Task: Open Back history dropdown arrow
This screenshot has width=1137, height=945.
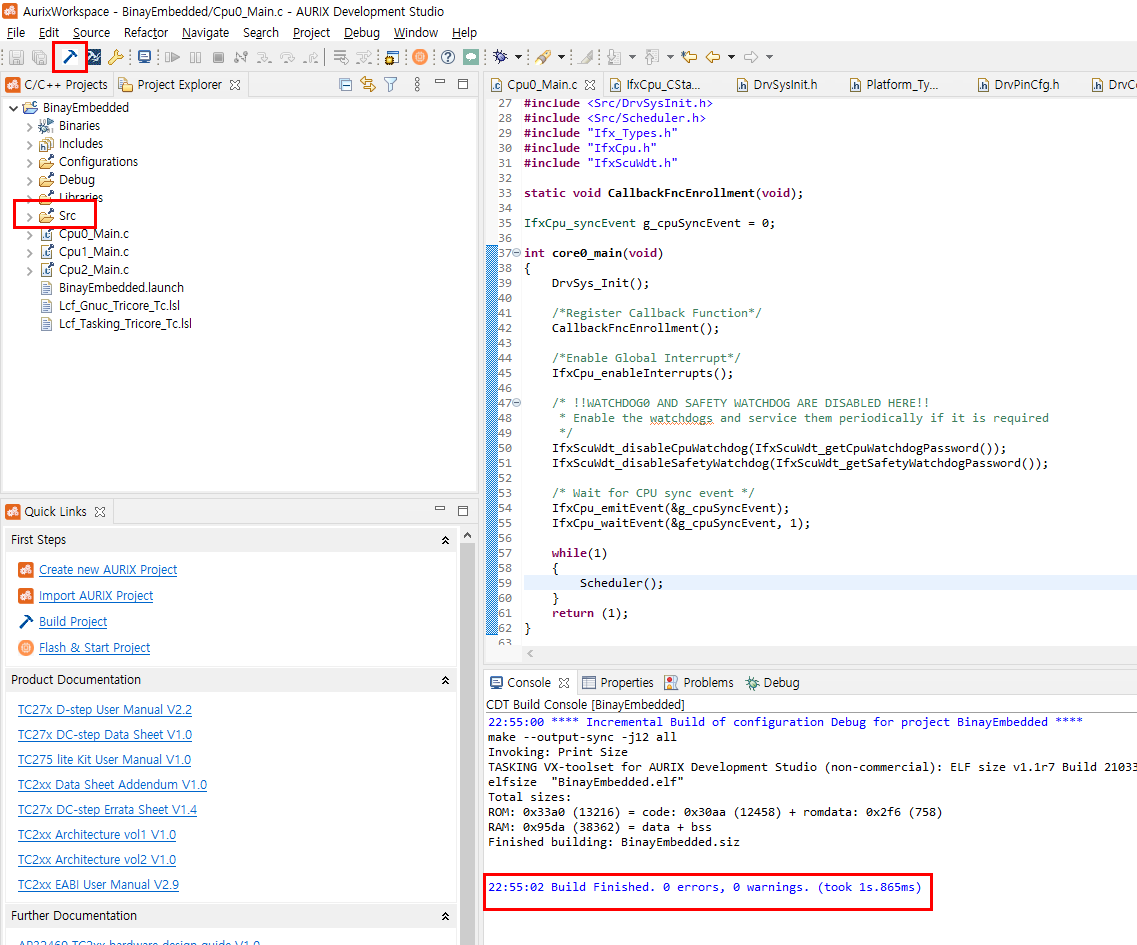Action: coord(731,57)
